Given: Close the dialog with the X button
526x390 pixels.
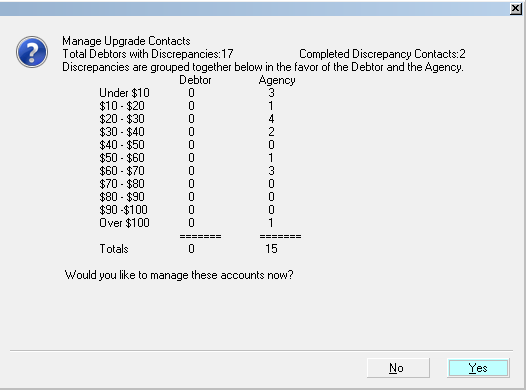Looking at the screenshot, I should tap(515, 9).
